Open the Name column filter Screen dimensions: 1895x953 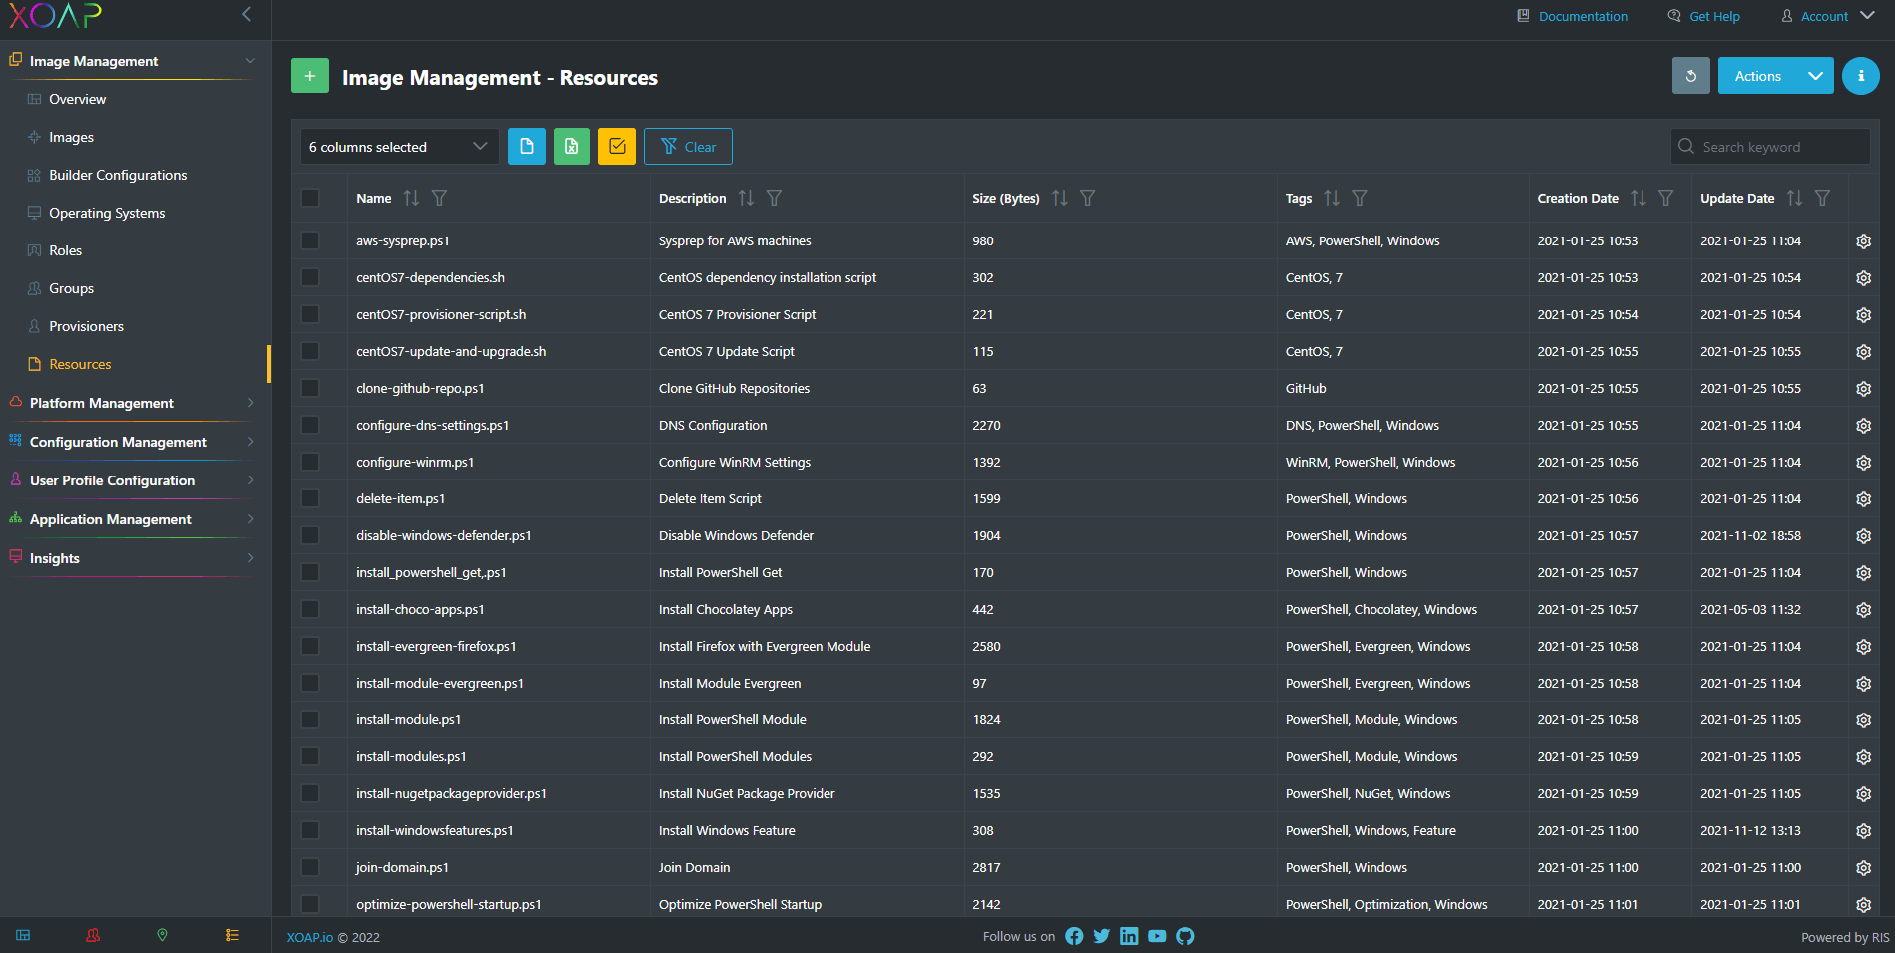coord(439,198)
